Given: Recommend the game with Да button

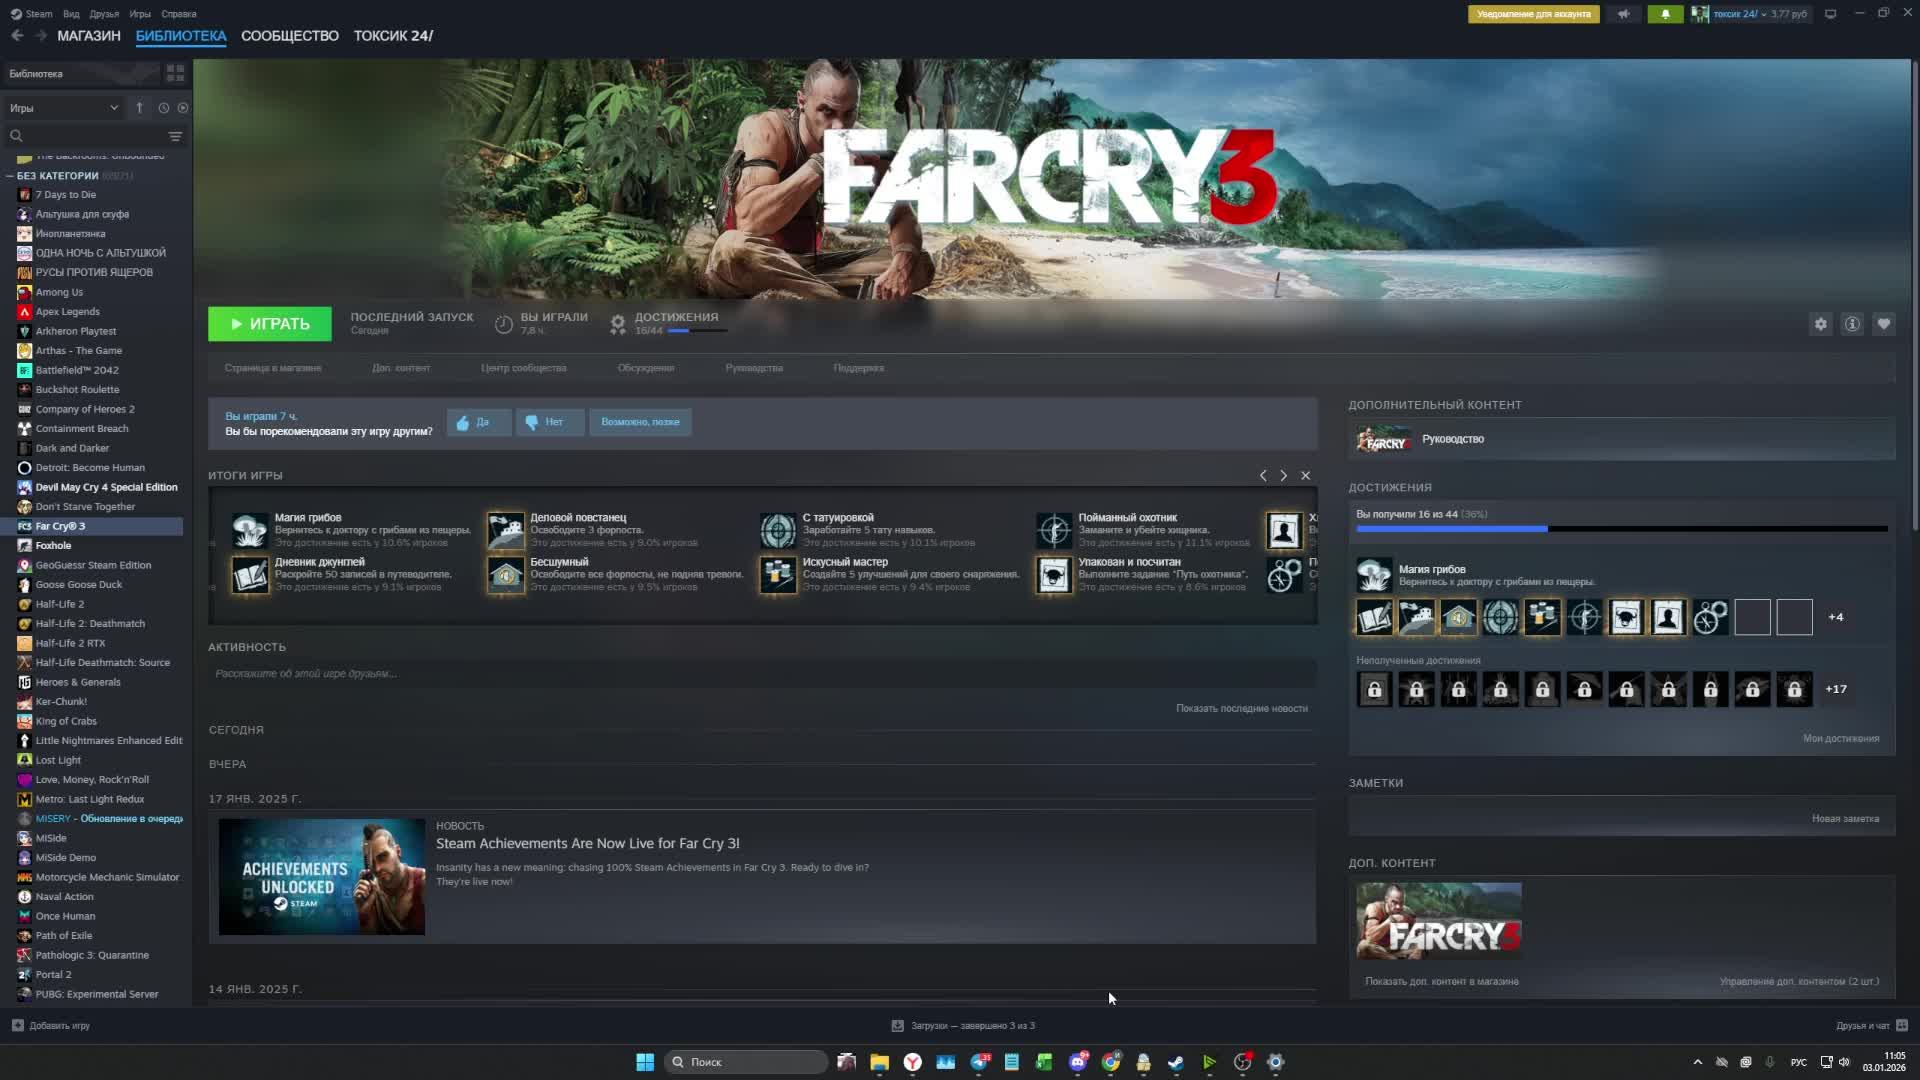Looking at the screenshot, I should pyautogui.click(x=479, y=422).
